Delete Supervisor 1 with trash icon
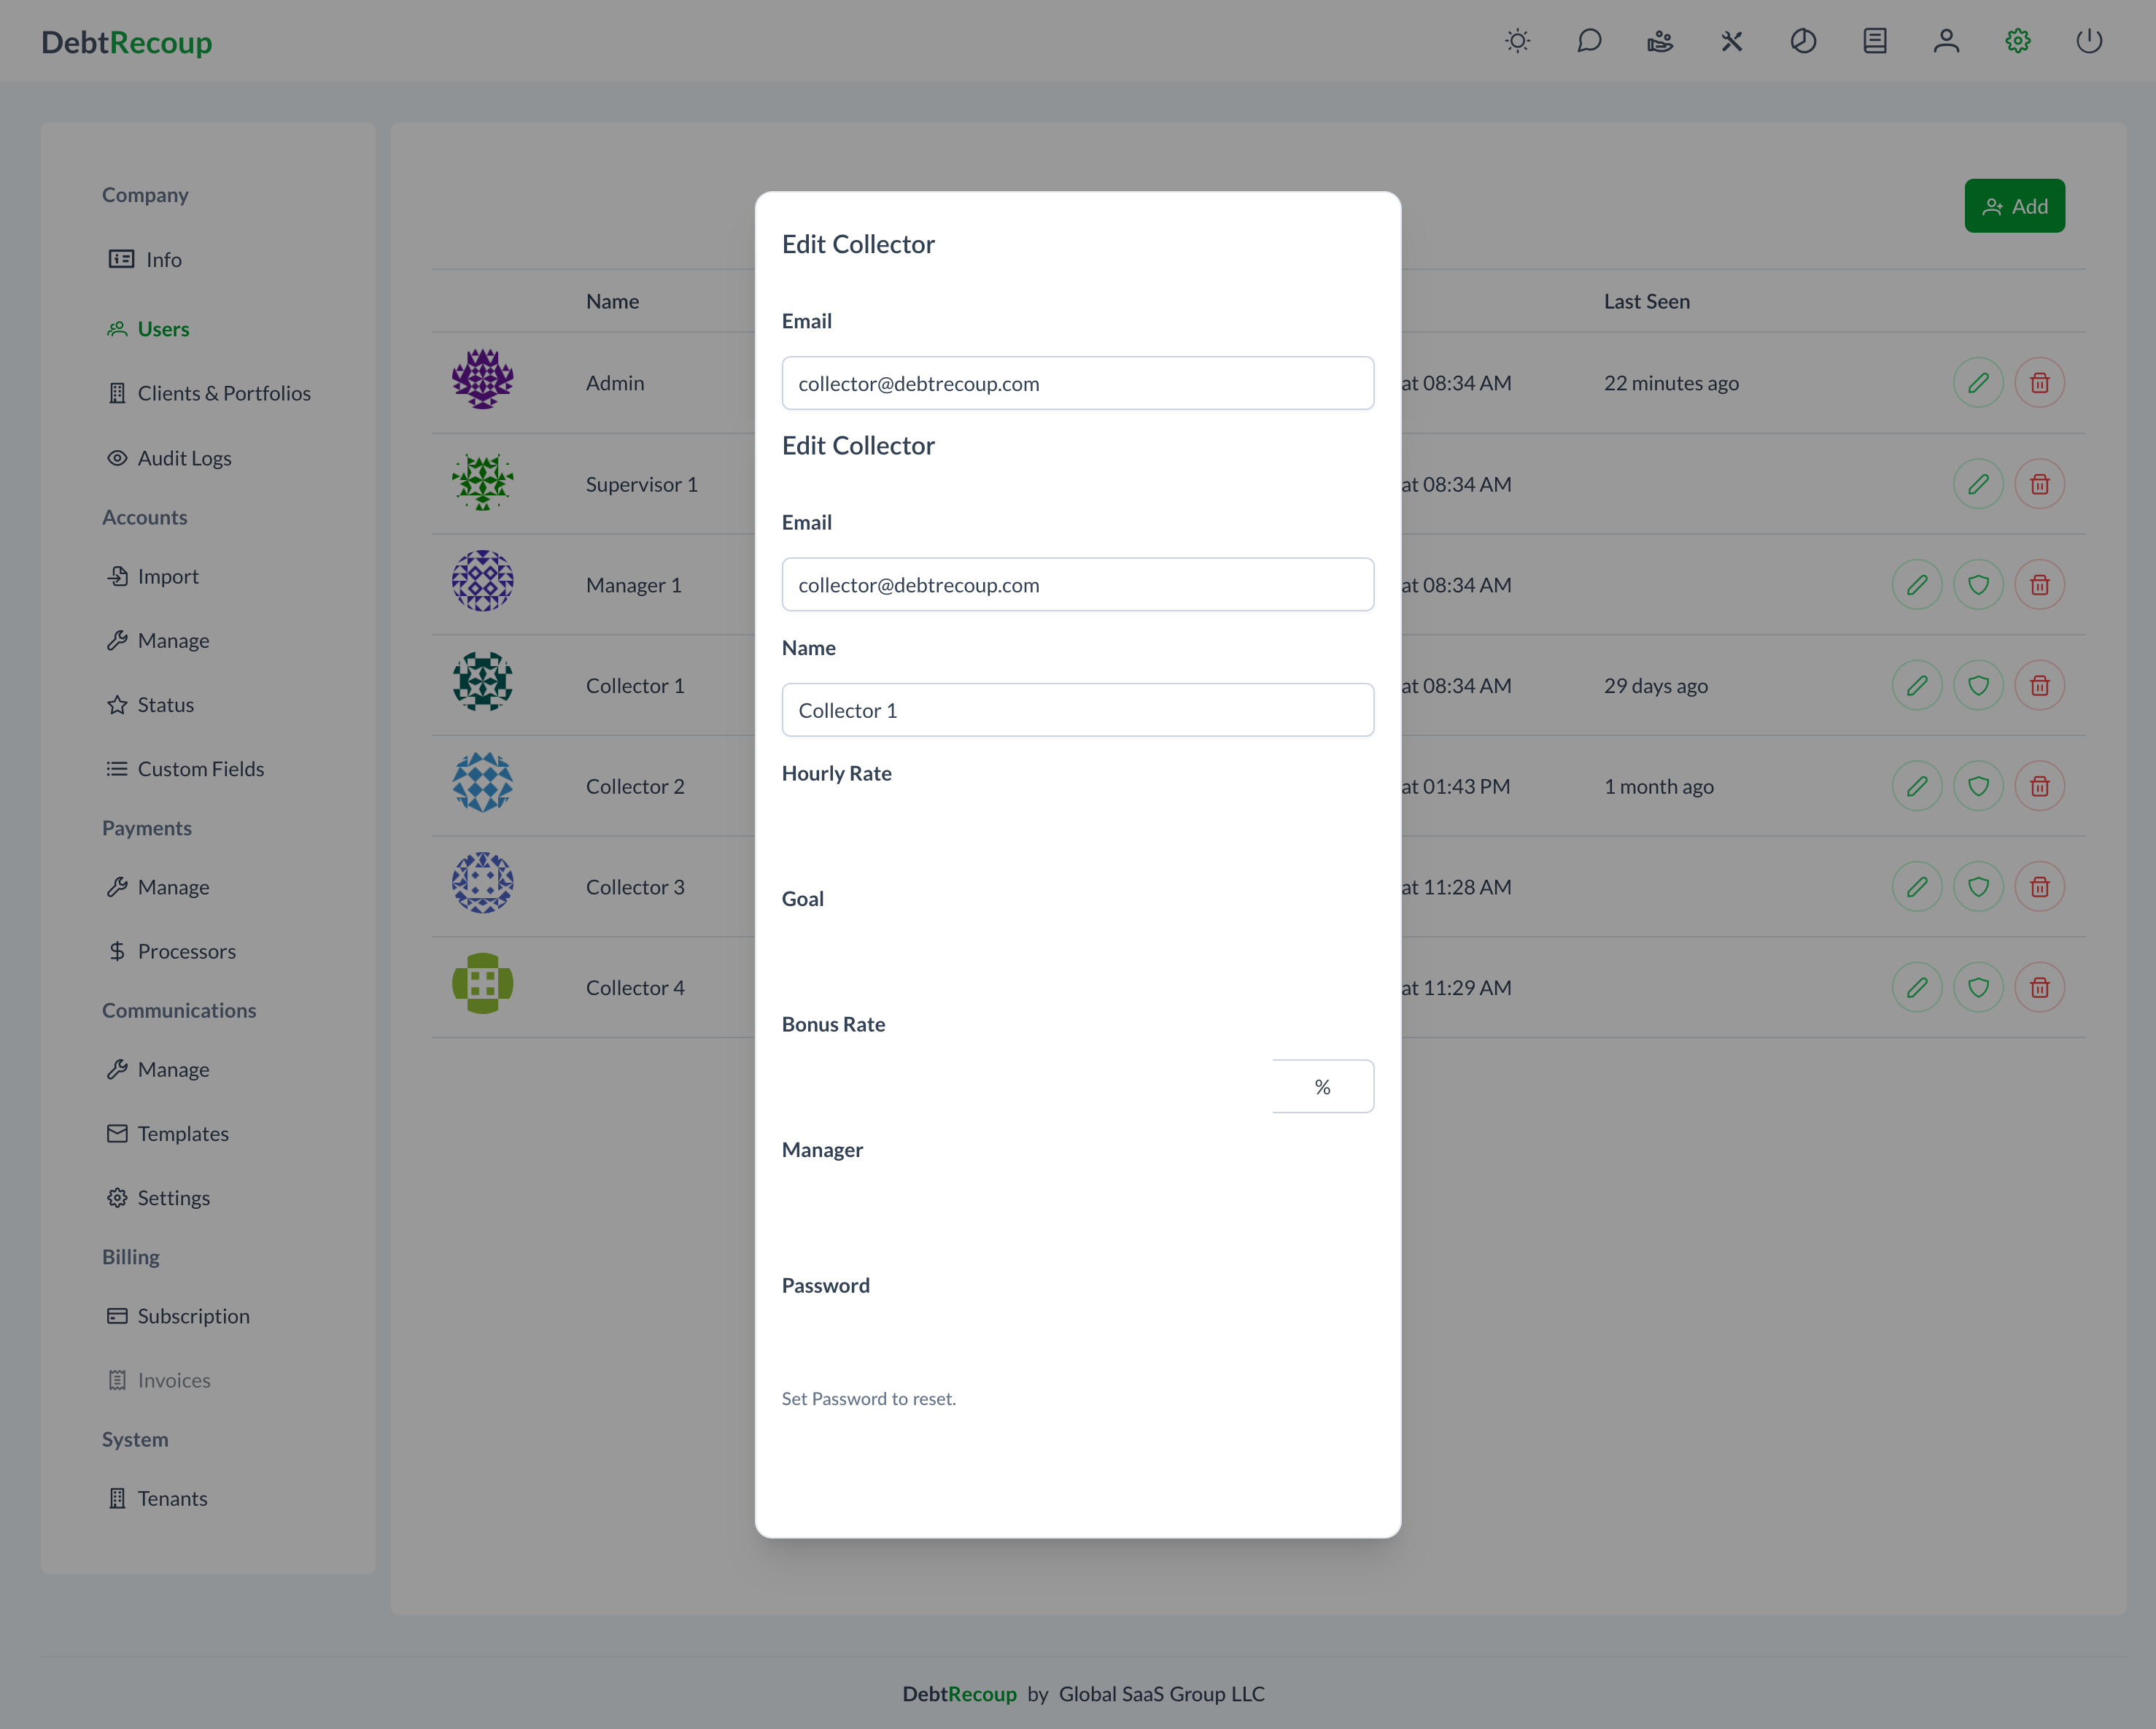This screenshot has width=2156, height=1729. (2039, 484)
